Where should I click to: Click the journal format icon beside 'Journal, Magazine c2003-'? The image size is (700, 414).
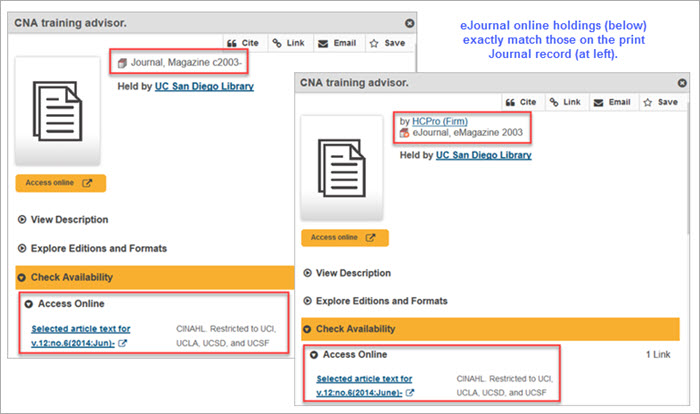tap(122, 63)
